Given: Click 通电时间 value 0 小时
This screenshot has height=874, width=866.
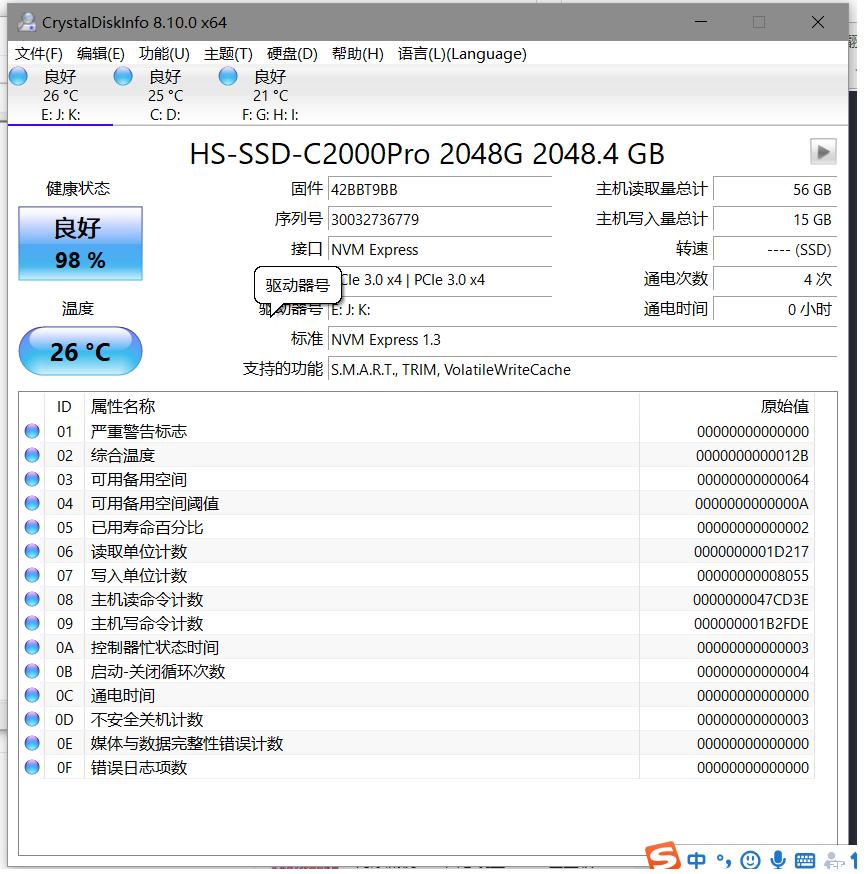Looking at the screenshot, I should tap(775, 309).
